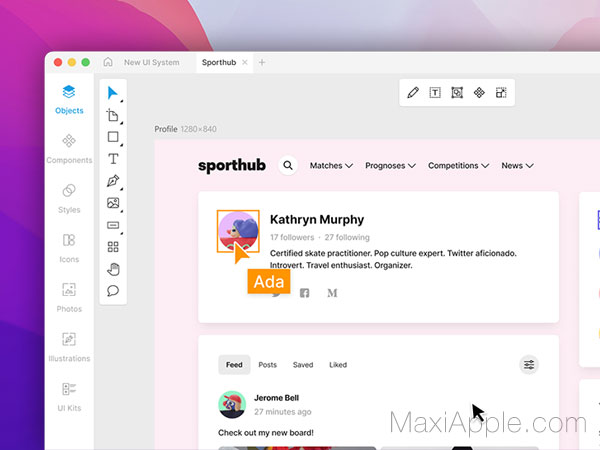Screen dimensions: 600x450
Task: Pick the Pen drawing tool
Action: tap(113, 181)
